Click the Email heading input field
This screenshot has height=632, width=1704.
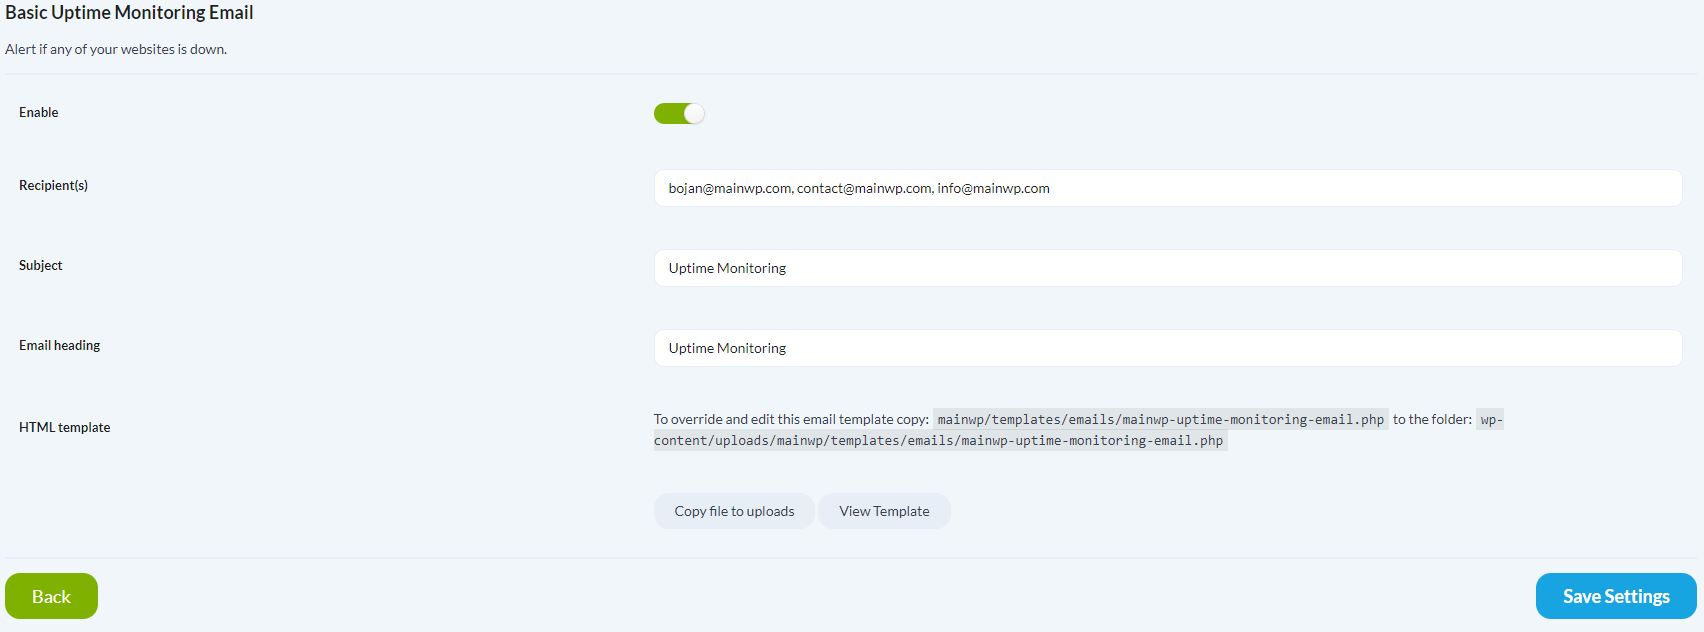point(1168,348)
